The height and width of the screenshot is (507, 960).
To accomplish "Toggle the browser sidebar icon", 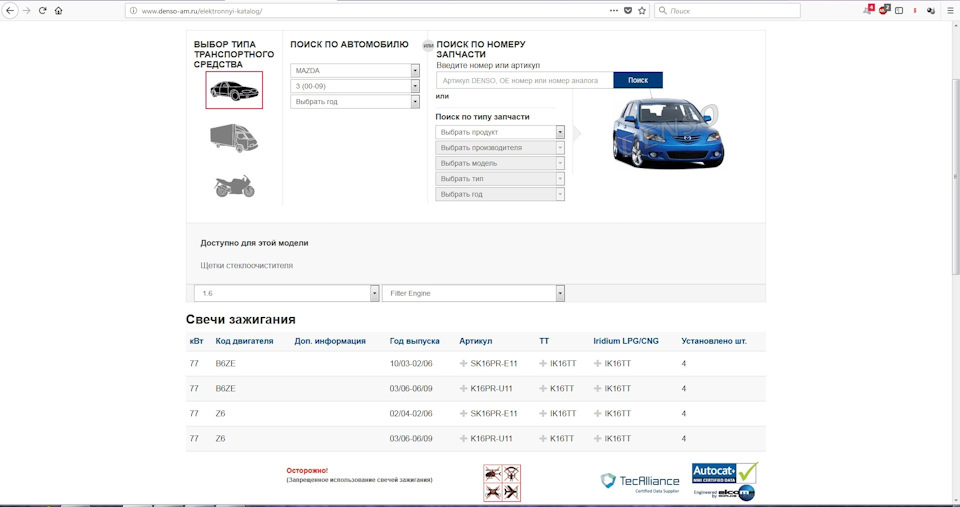I will pos(899,10).
